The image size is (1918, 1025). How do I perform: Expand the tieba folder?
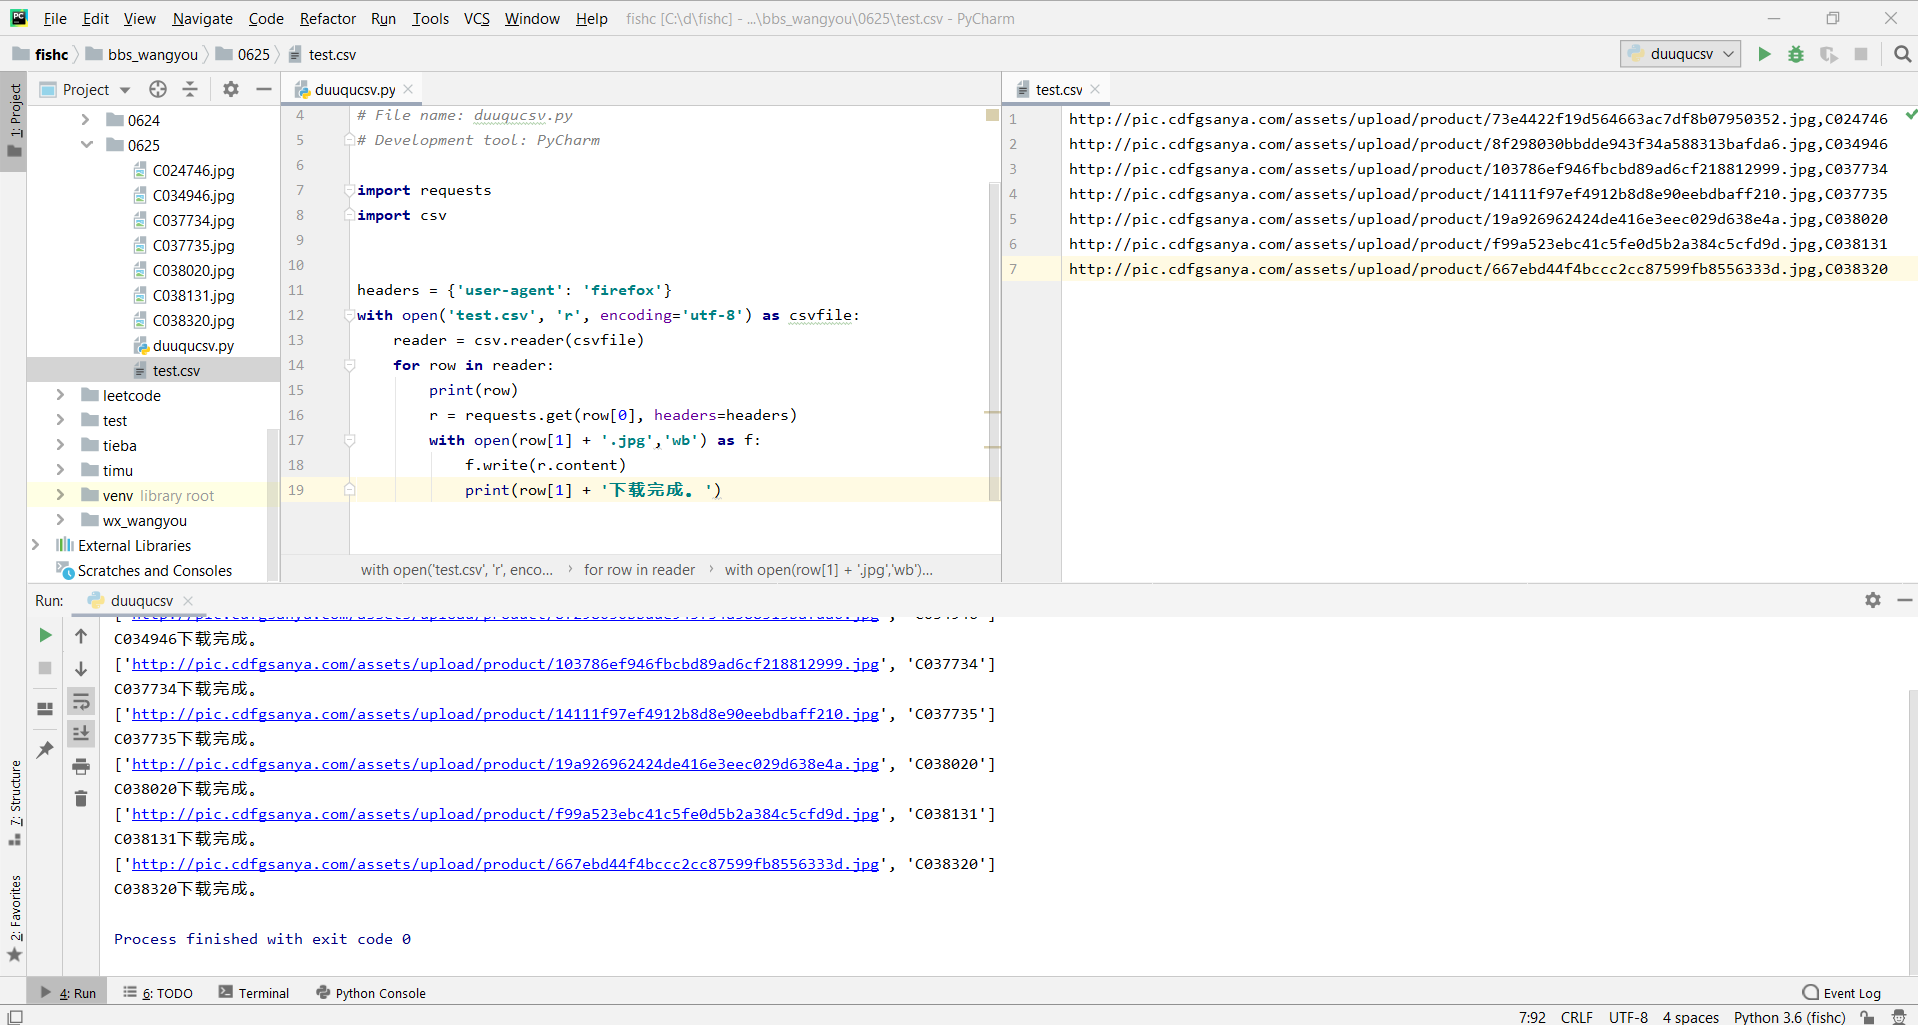[60, 445]
